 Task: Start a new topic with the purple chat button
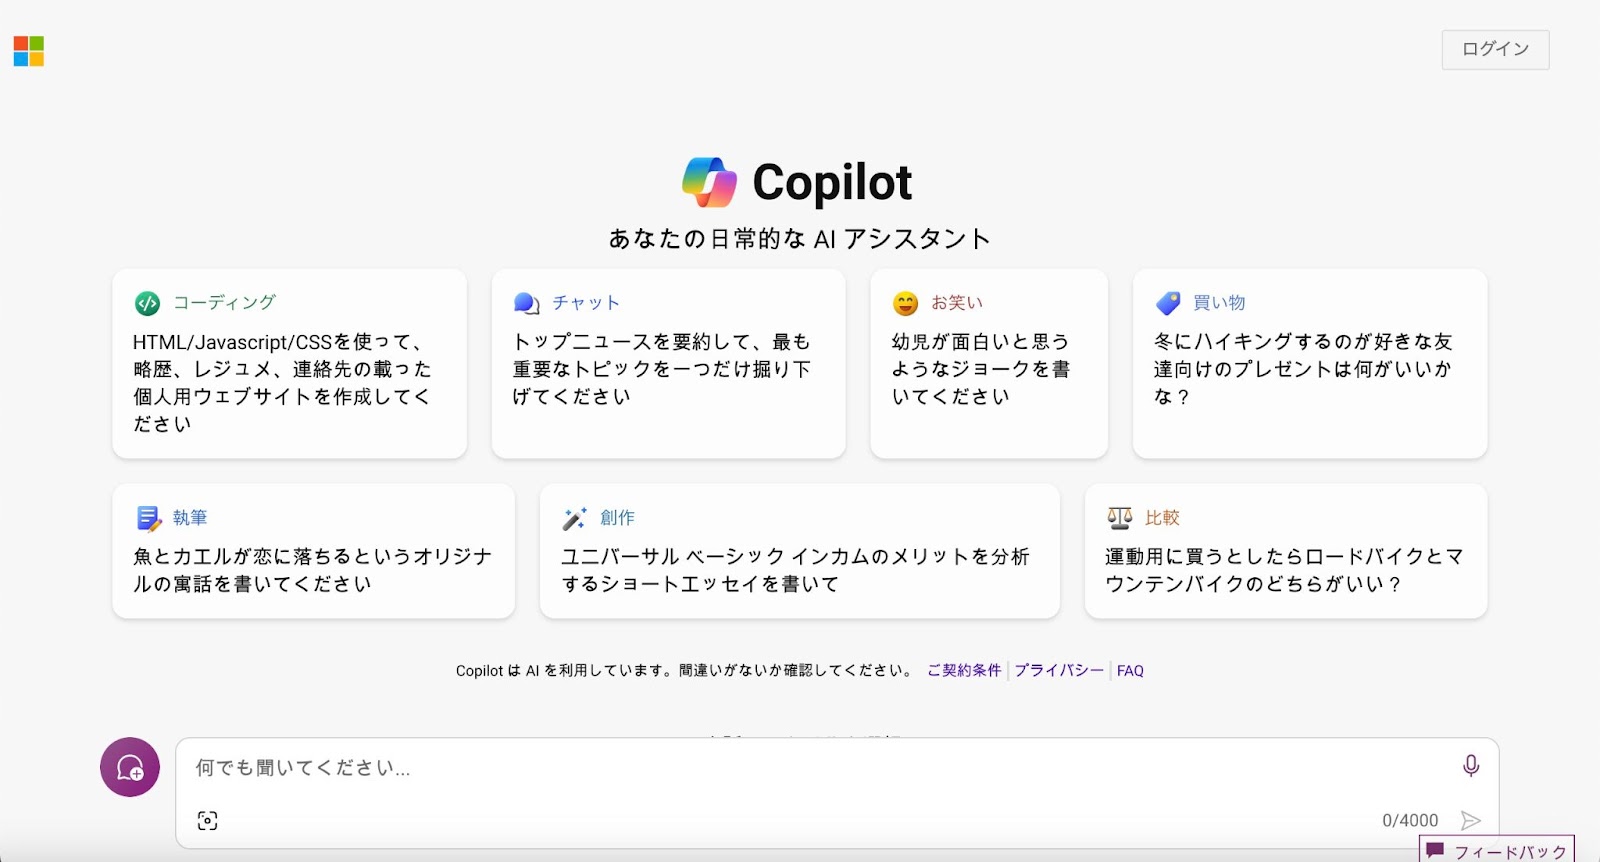click(x=130, y=767)
